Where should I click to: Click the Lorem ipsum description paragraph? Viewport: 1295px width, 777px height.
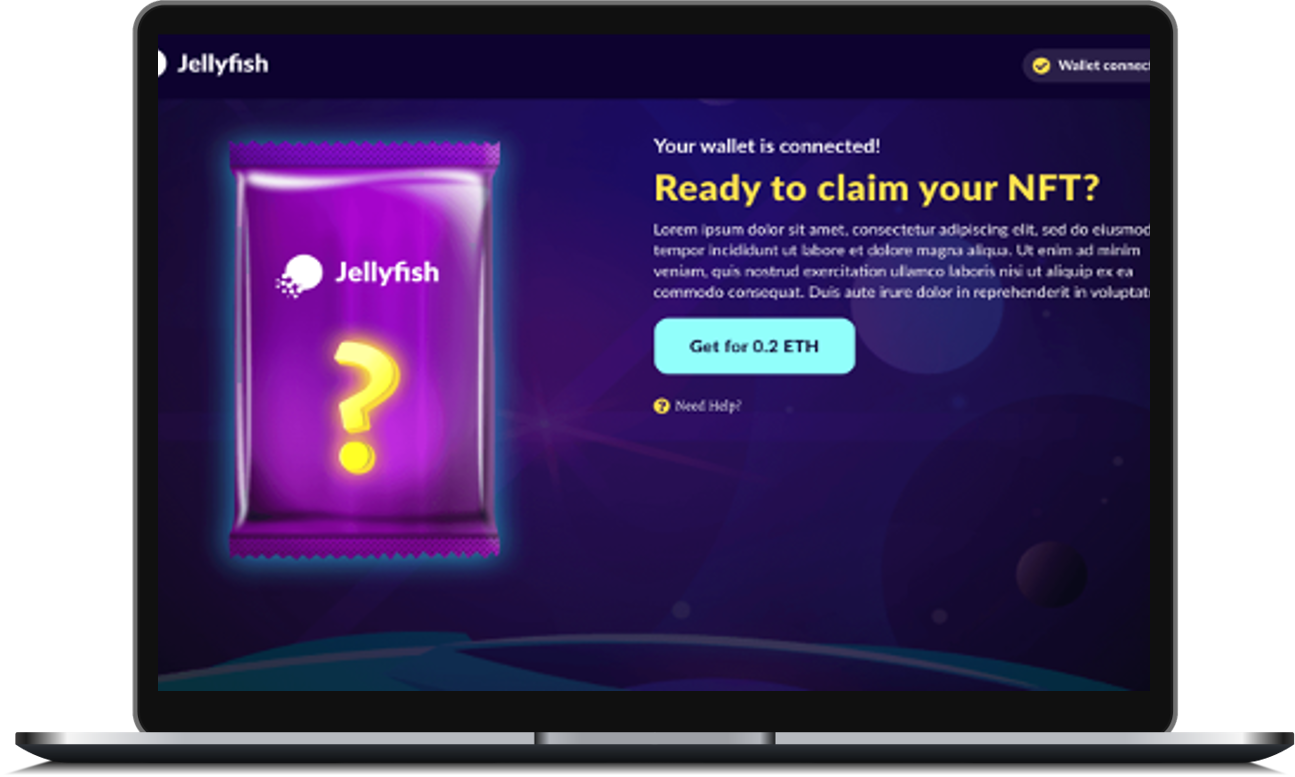pos(902,260)
